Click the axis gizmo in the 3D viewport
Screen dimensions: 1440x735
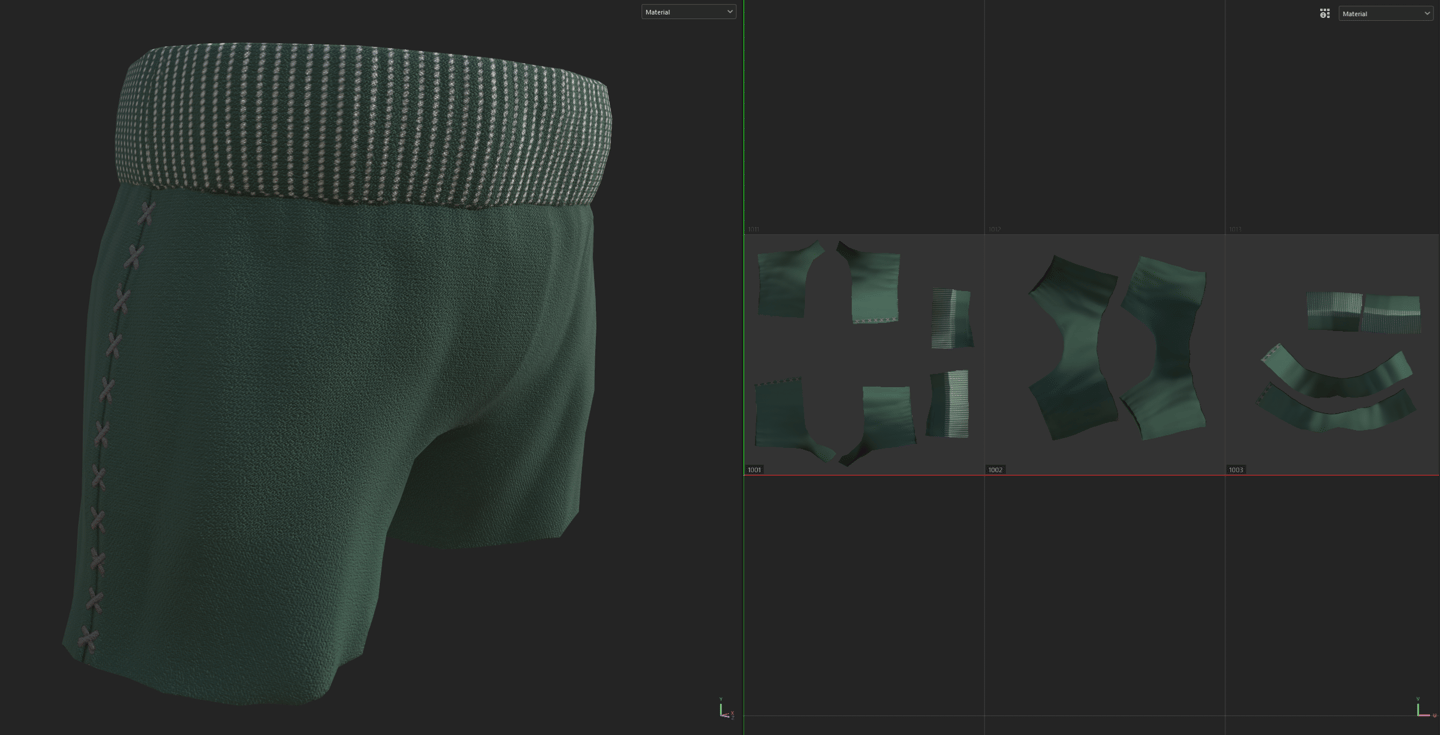coord(725,708)
